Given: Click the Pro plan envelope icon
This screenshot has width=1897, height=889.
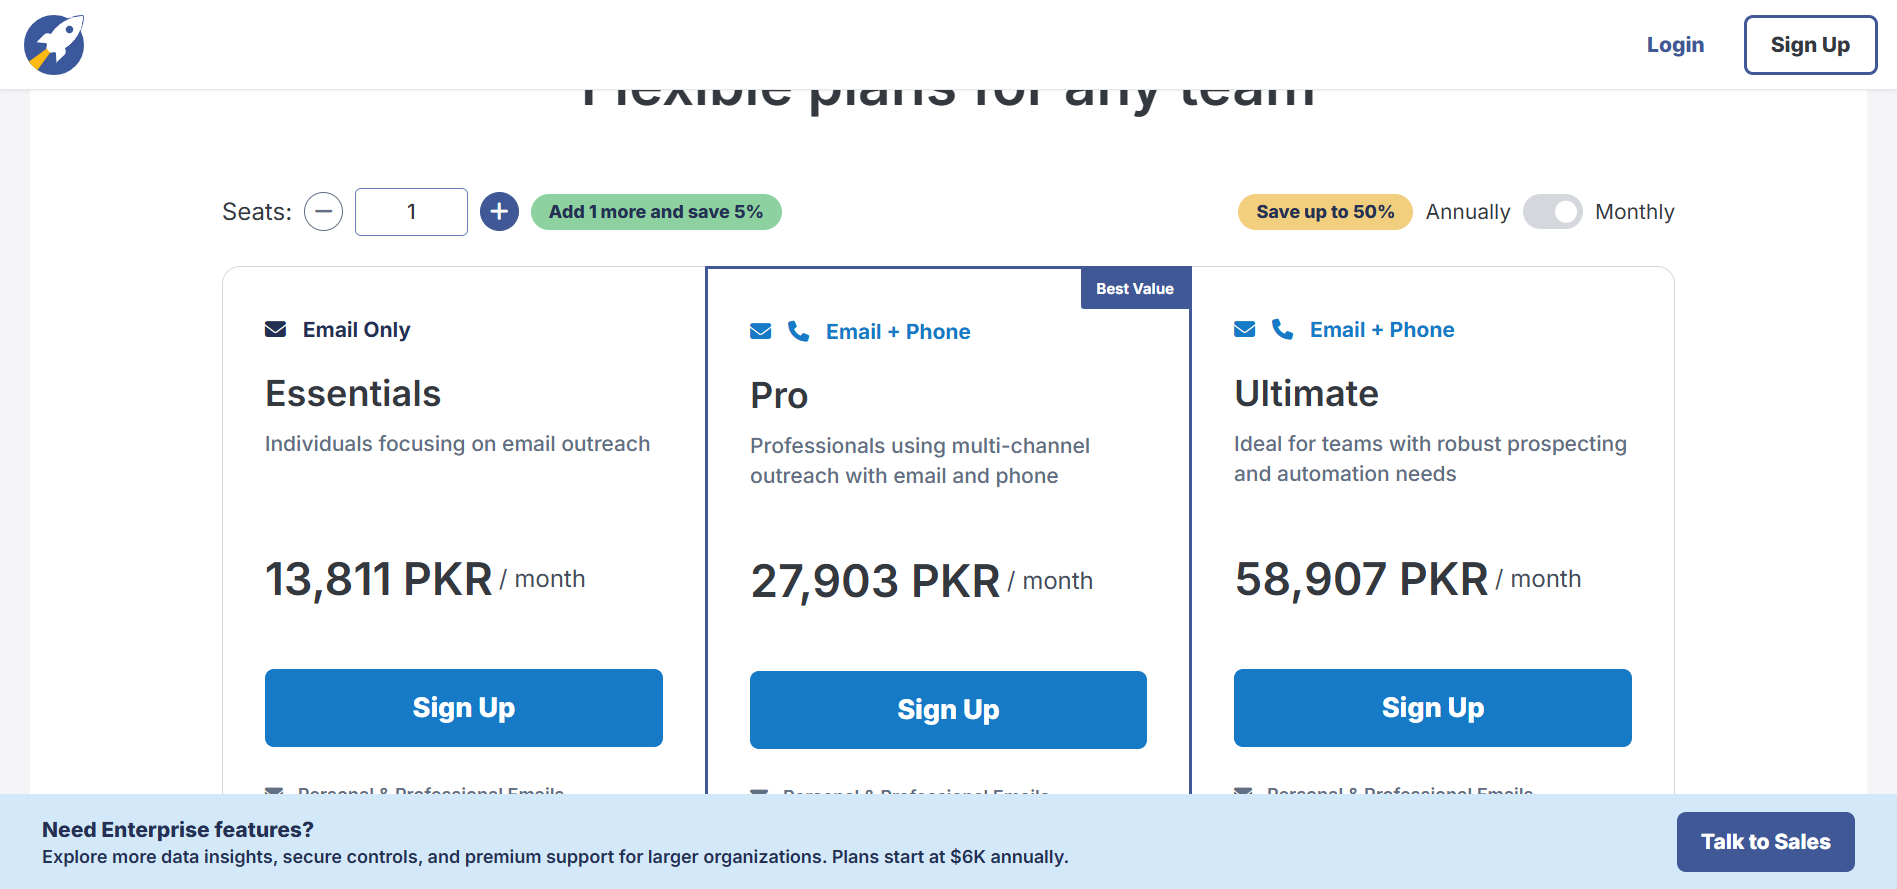Looking at the screenshot, I should click(761, 332).
